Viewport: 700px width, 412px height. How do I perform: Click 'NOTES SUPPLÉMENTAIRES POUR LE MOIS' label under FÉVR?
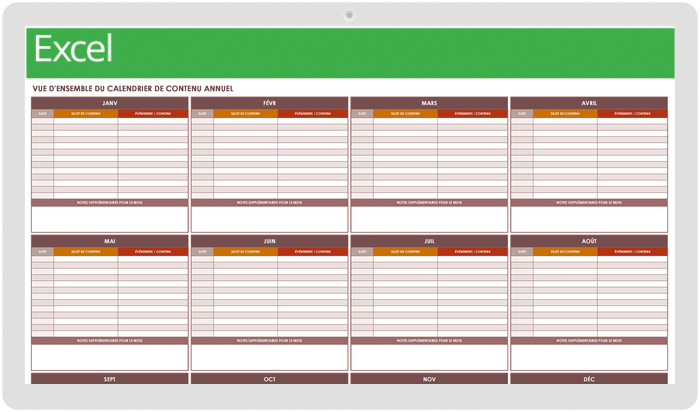(x=270, y=203)
